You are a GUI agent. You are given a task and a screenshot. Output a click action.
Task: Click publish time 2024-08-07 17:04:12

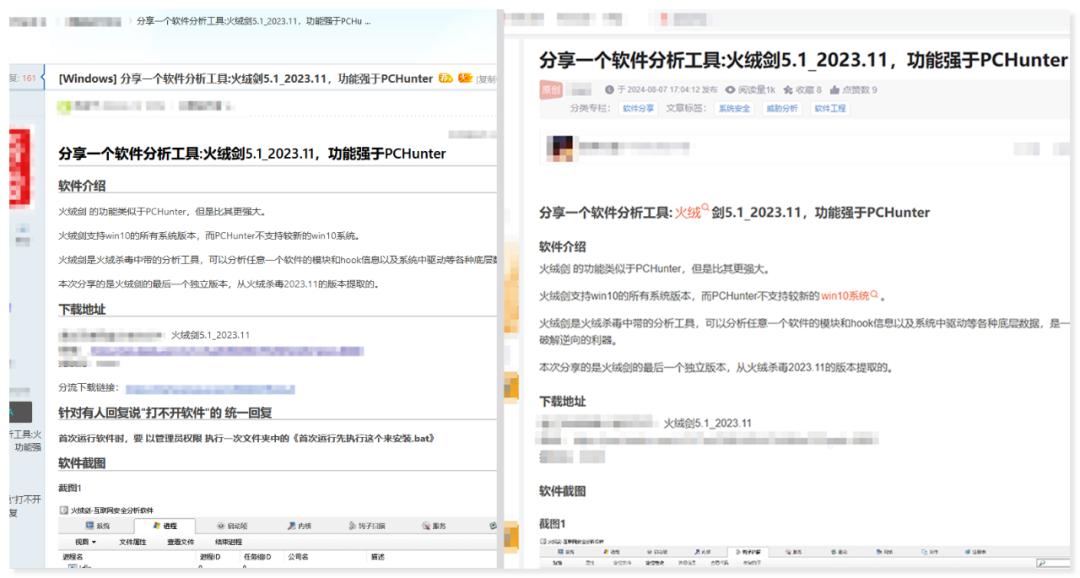(663, 90)
